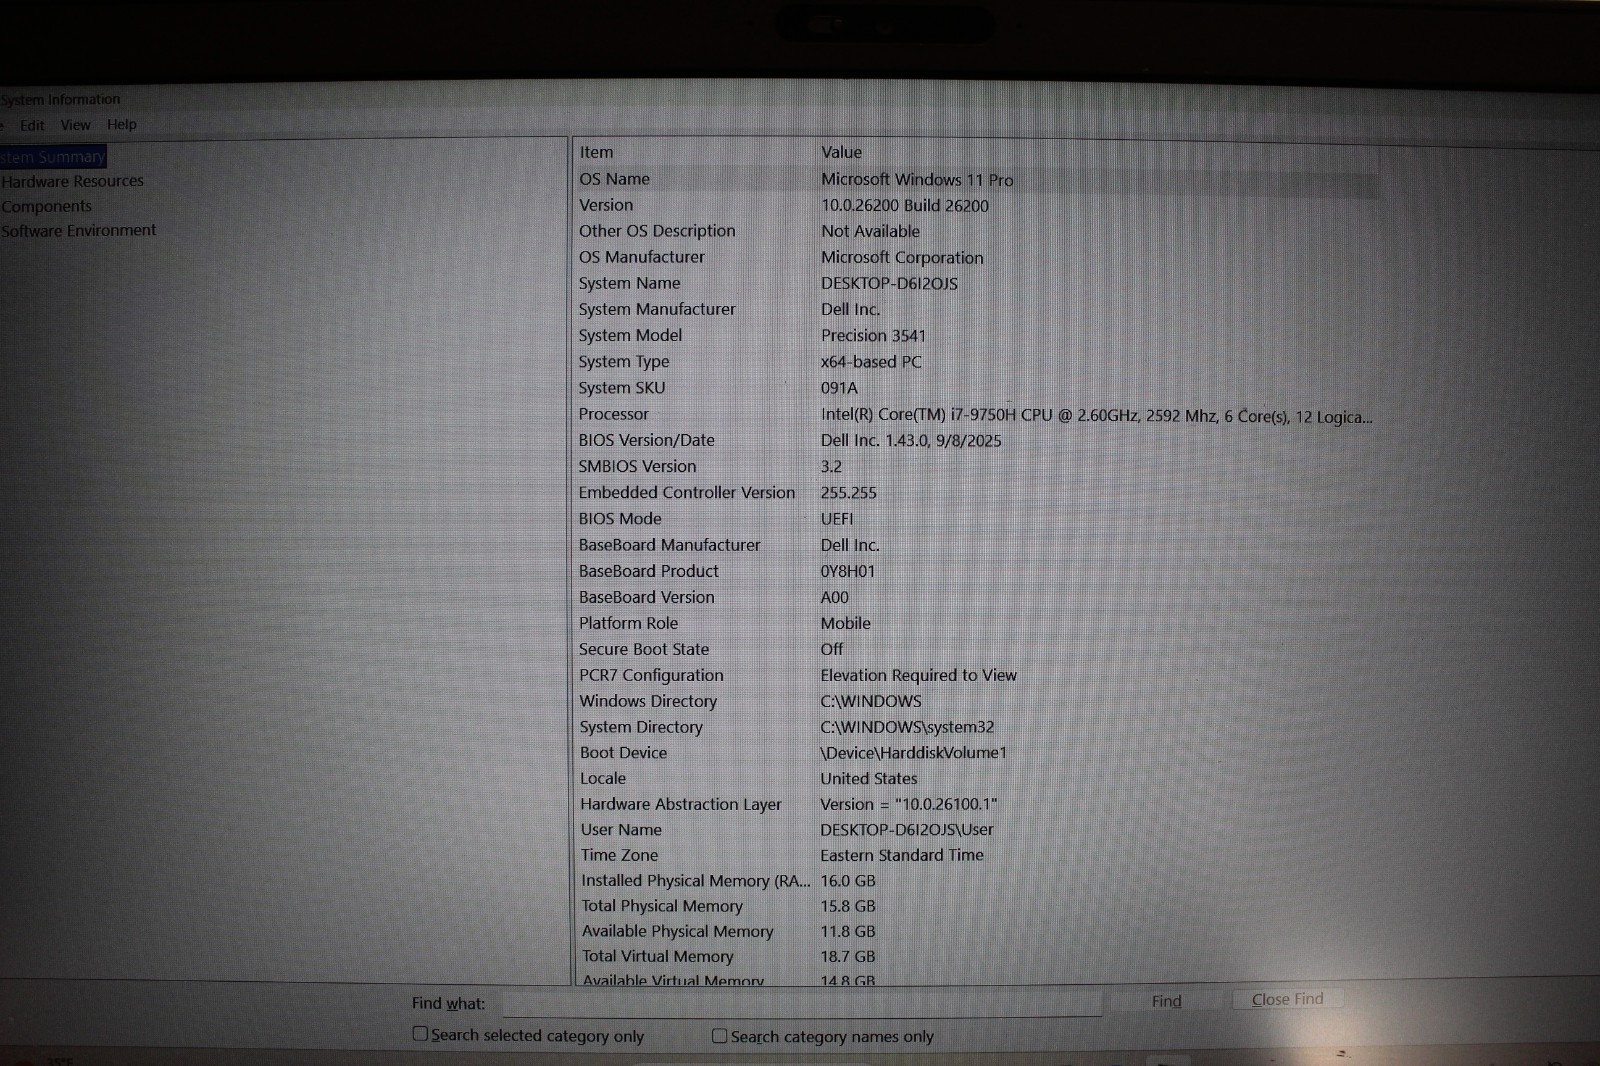Select the Time Zone row
This screenshot has height=1066, width=1600.
pos(976,855)
